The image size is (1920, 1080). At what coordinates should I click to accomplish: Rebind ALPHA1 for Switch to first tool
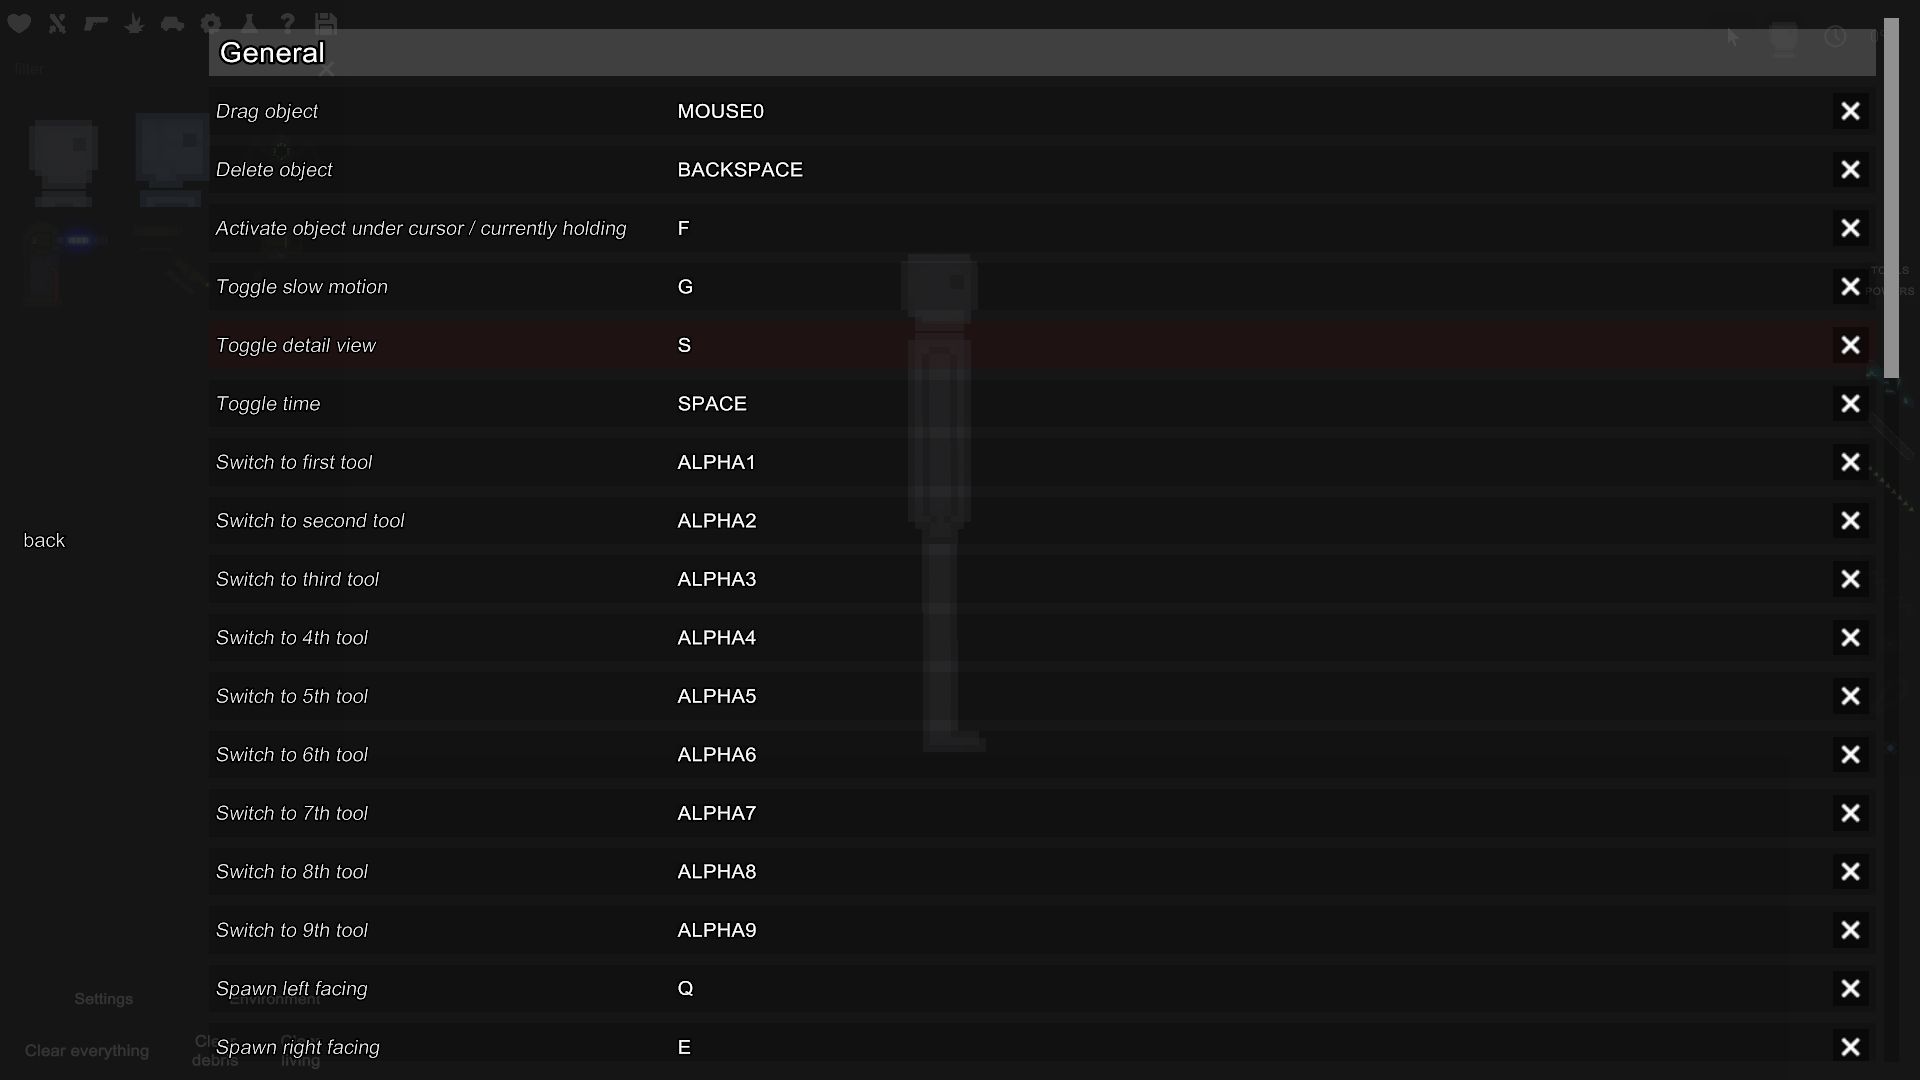point(716,463)
